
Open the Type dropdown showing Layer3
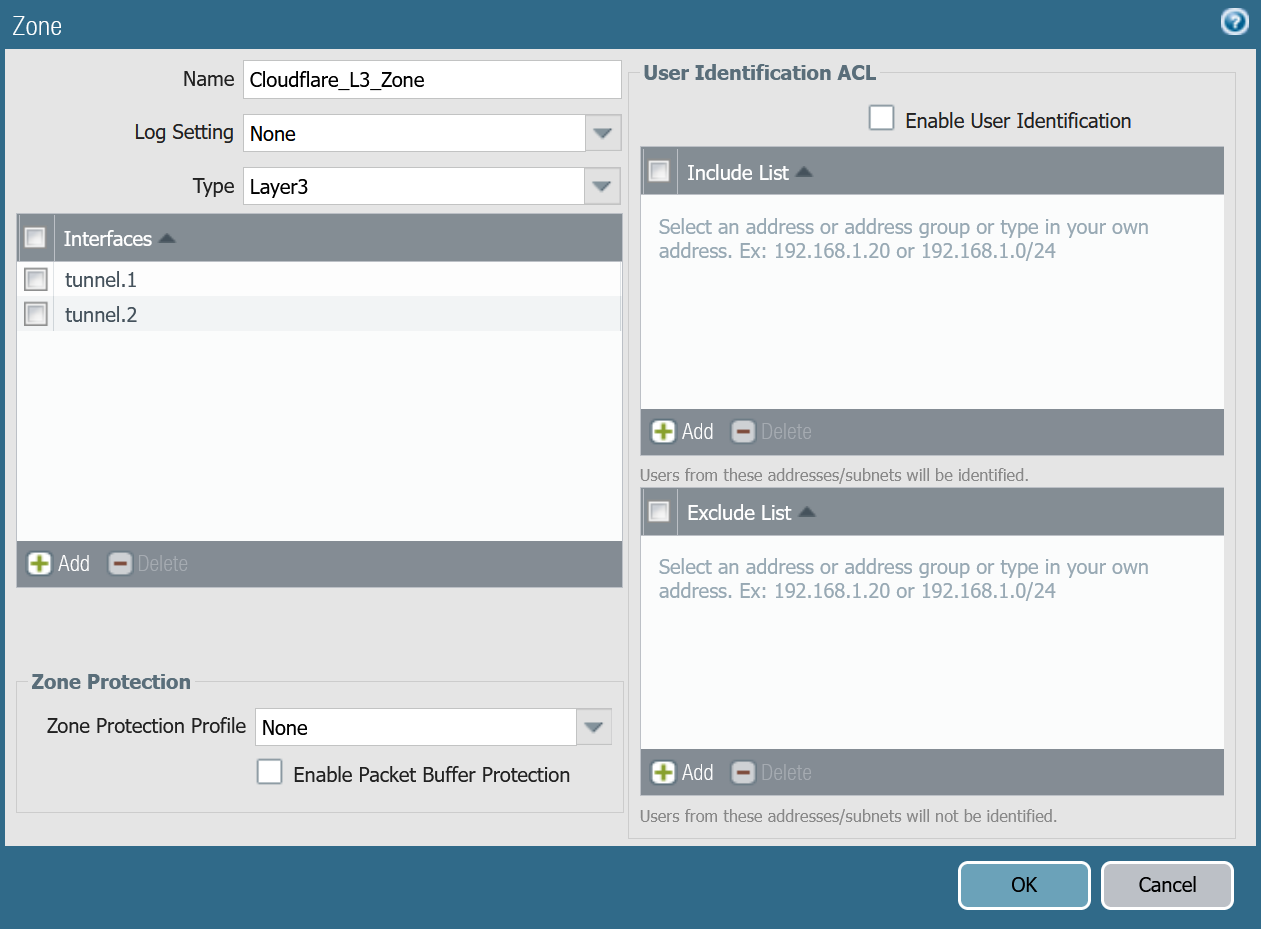point(603,186)
